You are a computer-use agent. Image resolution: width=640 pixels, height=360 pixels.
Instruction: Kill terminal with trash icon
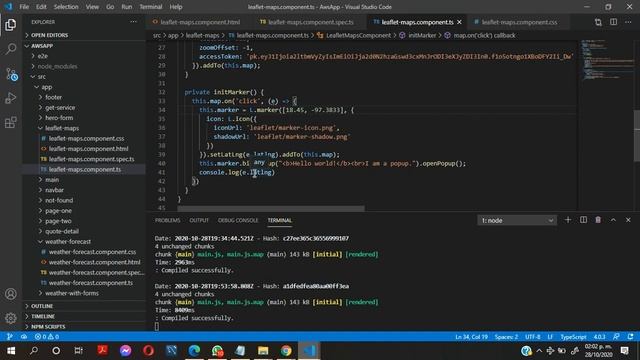[x=598, y=220]
